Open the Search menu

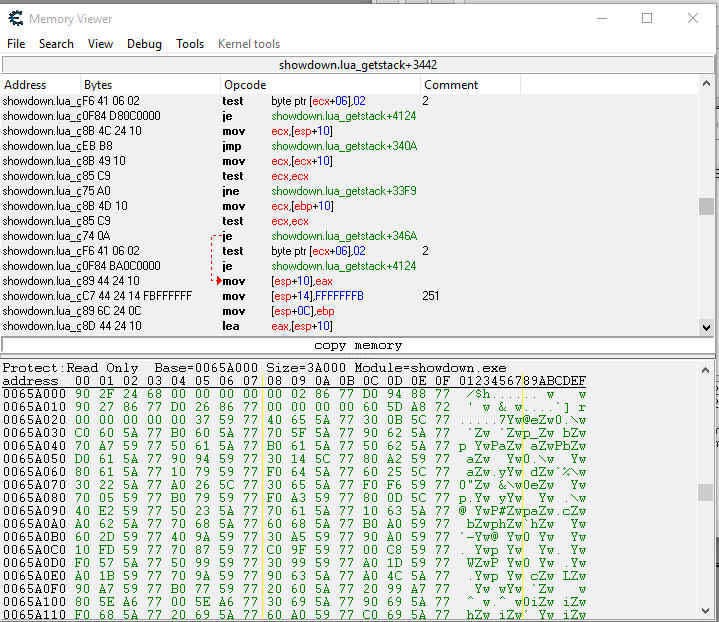[56, 44]
